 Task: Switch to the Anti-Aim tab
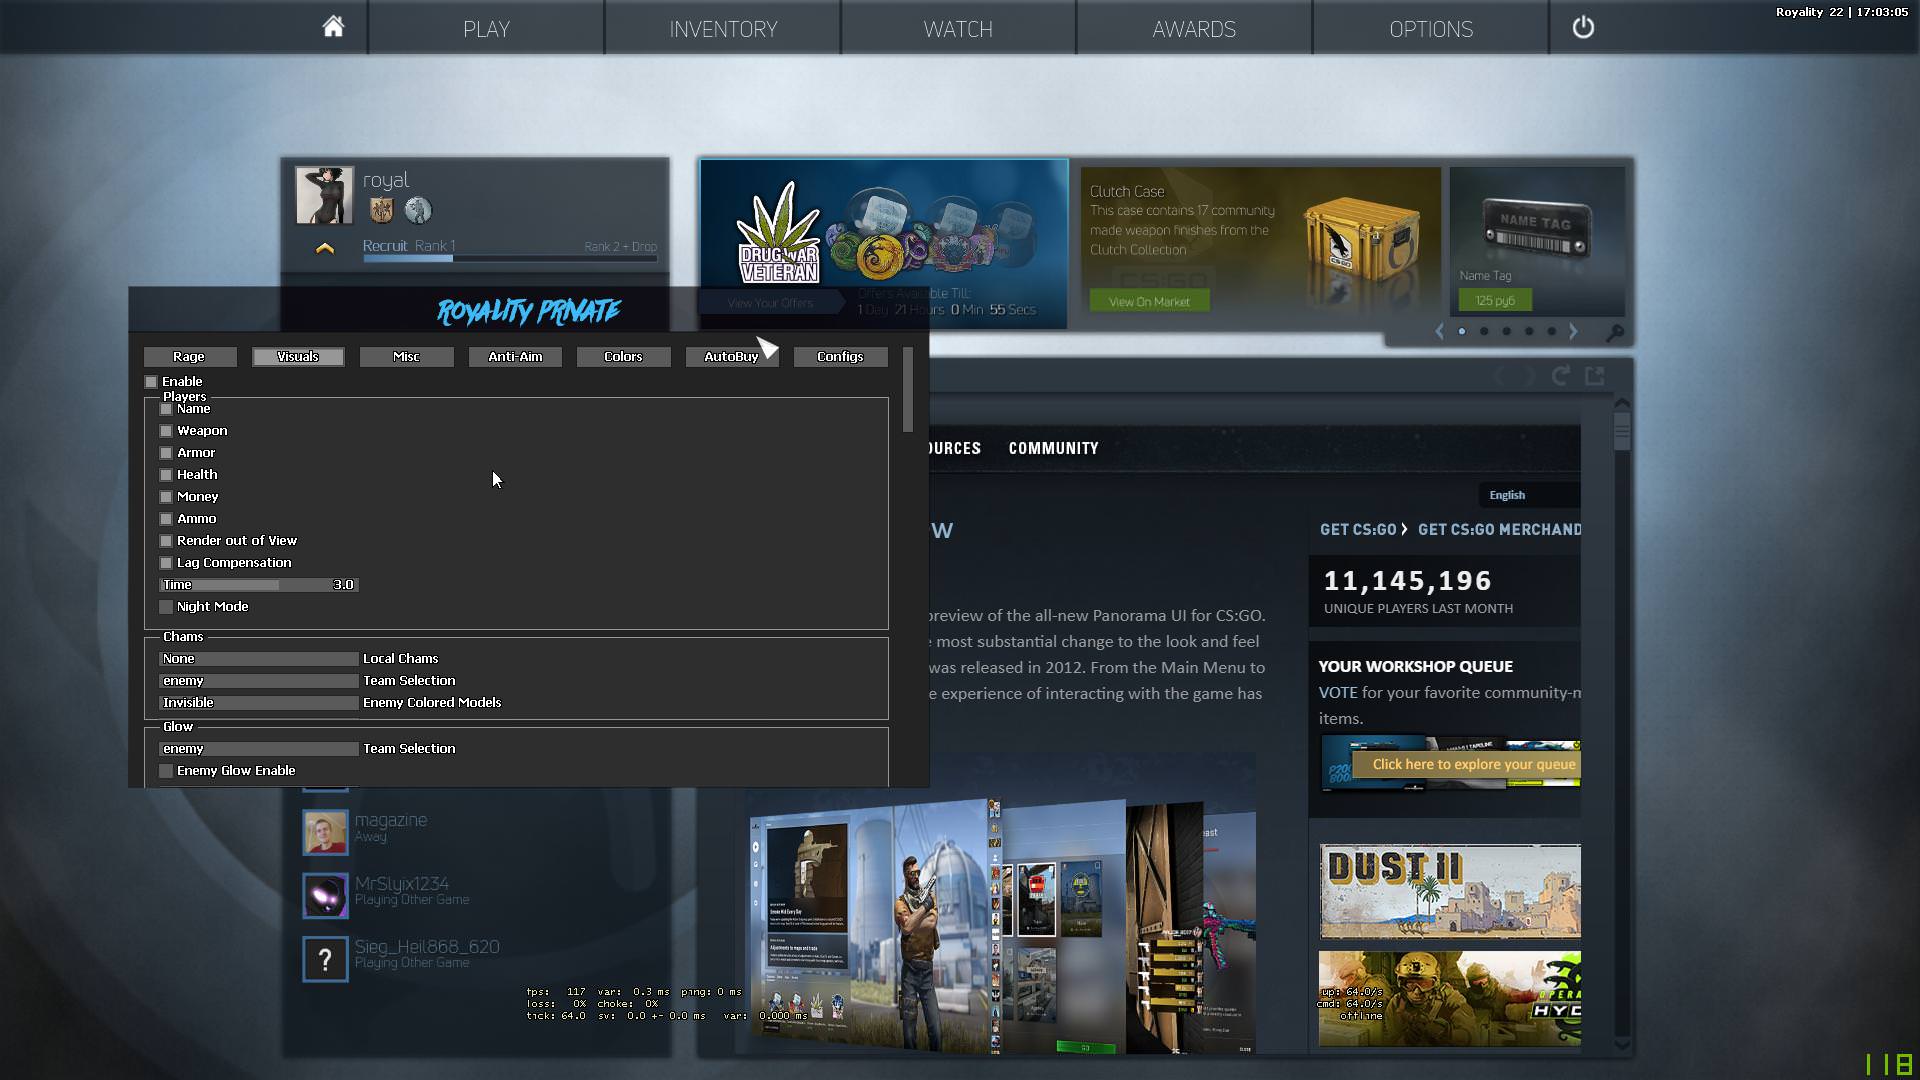click(x=515, y=357)
